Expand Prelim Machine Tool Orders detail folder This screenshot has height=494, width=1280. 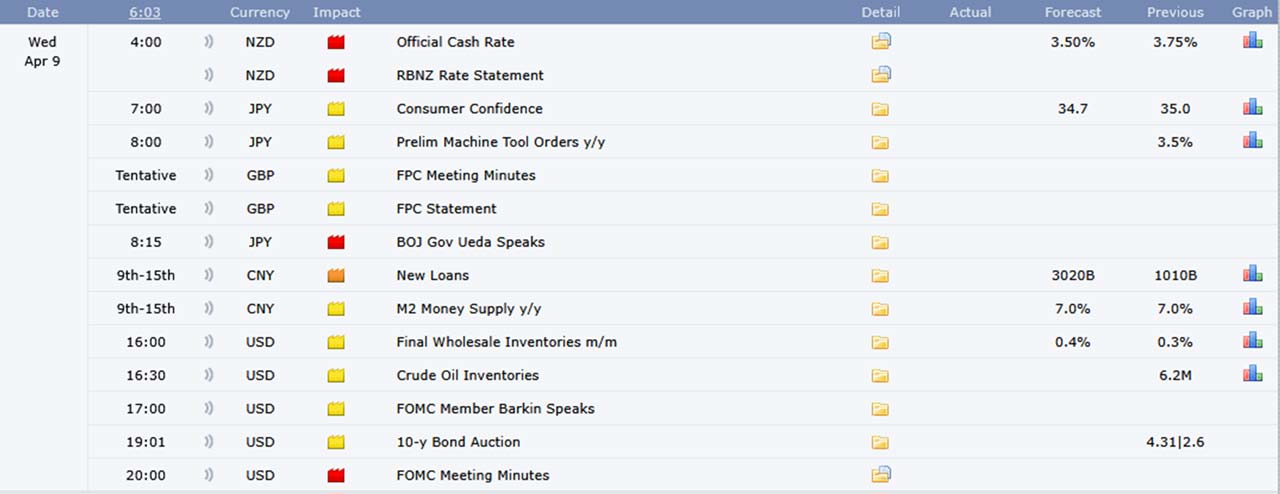click(880, 142)
